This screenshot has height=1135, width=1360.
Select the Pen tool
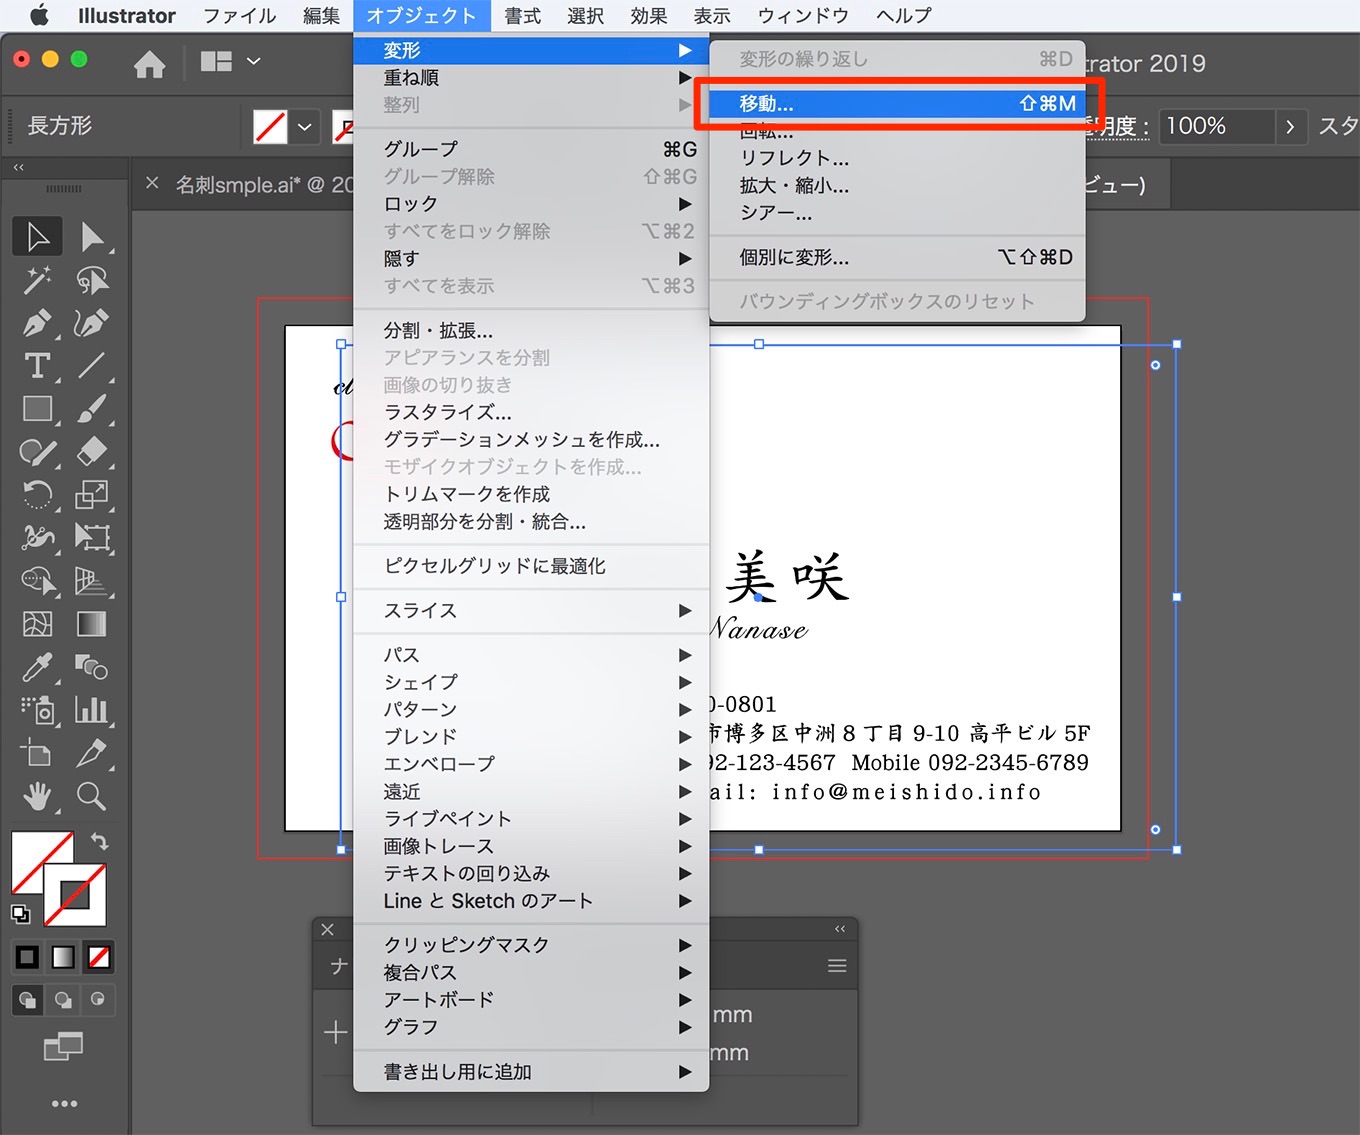[38, 323]
